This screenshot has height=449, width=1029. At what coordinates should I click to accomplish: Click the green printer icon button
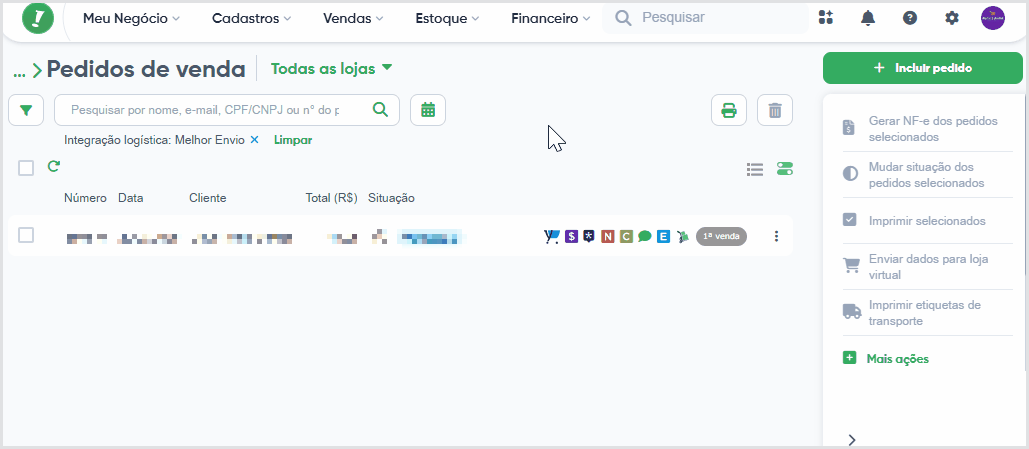[x=729, y=110]
